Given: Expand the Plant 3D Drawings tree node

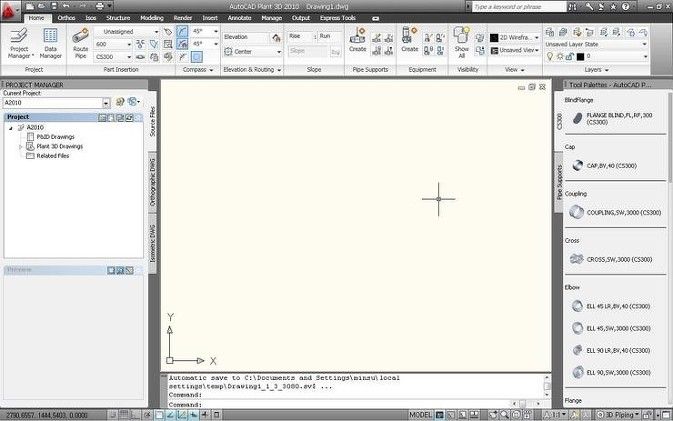Looking at the screenshot, I should click(x=20, y=147).
